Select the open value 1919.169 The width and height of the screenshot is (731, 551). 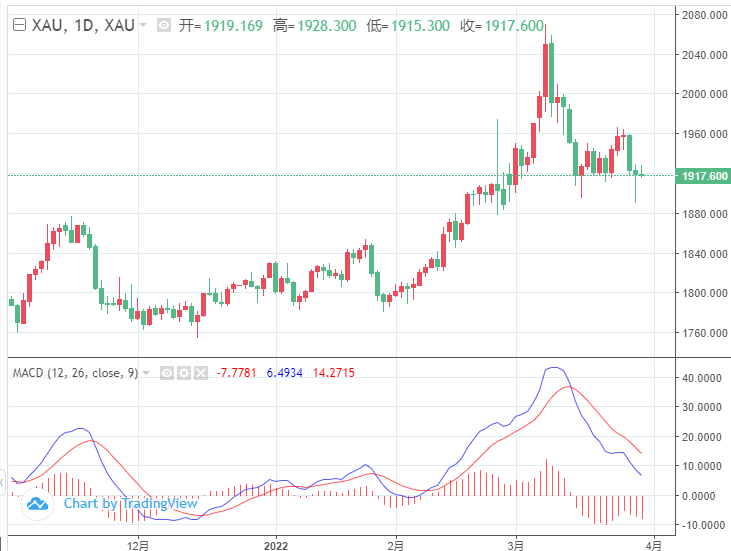click(233, 25)
